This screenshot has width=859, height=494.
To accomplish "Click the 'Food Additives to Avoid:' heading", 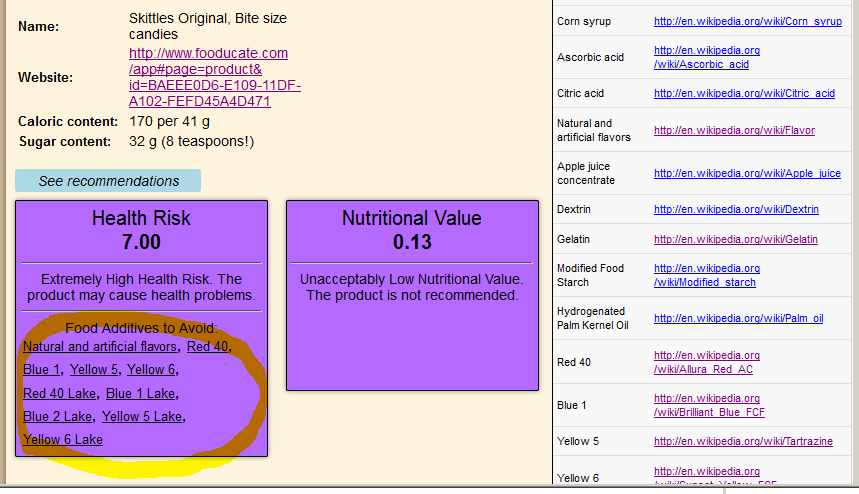I will coord(141,328).
